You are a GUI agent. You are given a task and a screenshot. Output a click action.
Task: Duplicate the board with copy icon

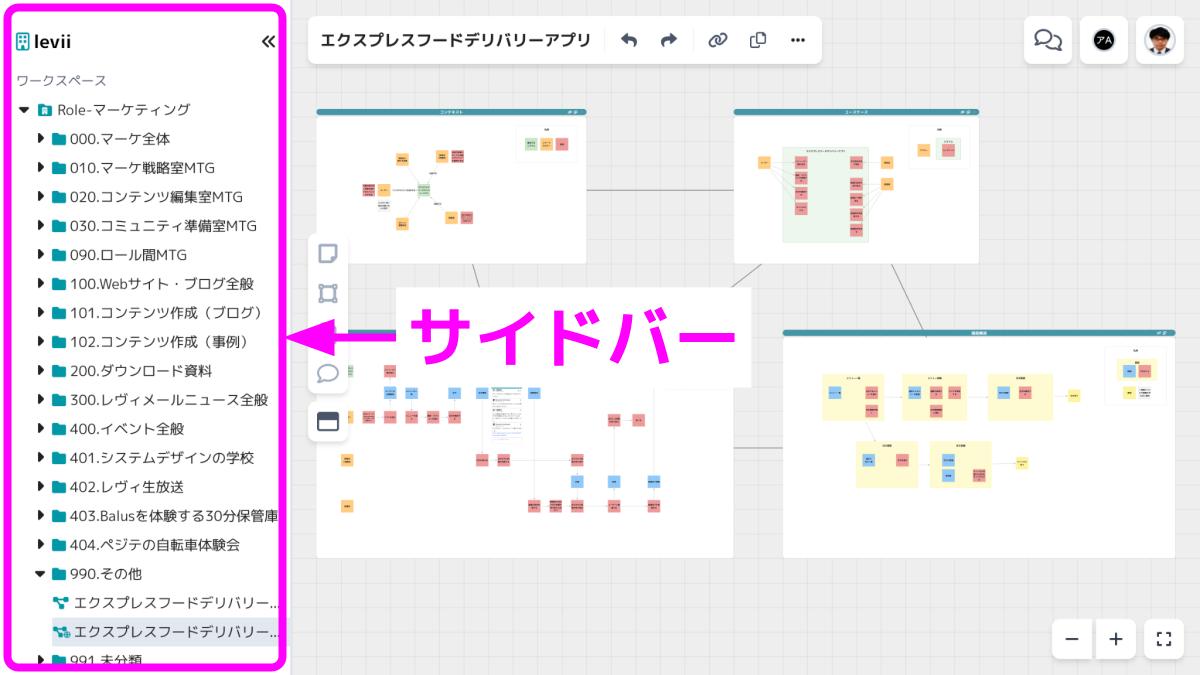pos(758,40)
